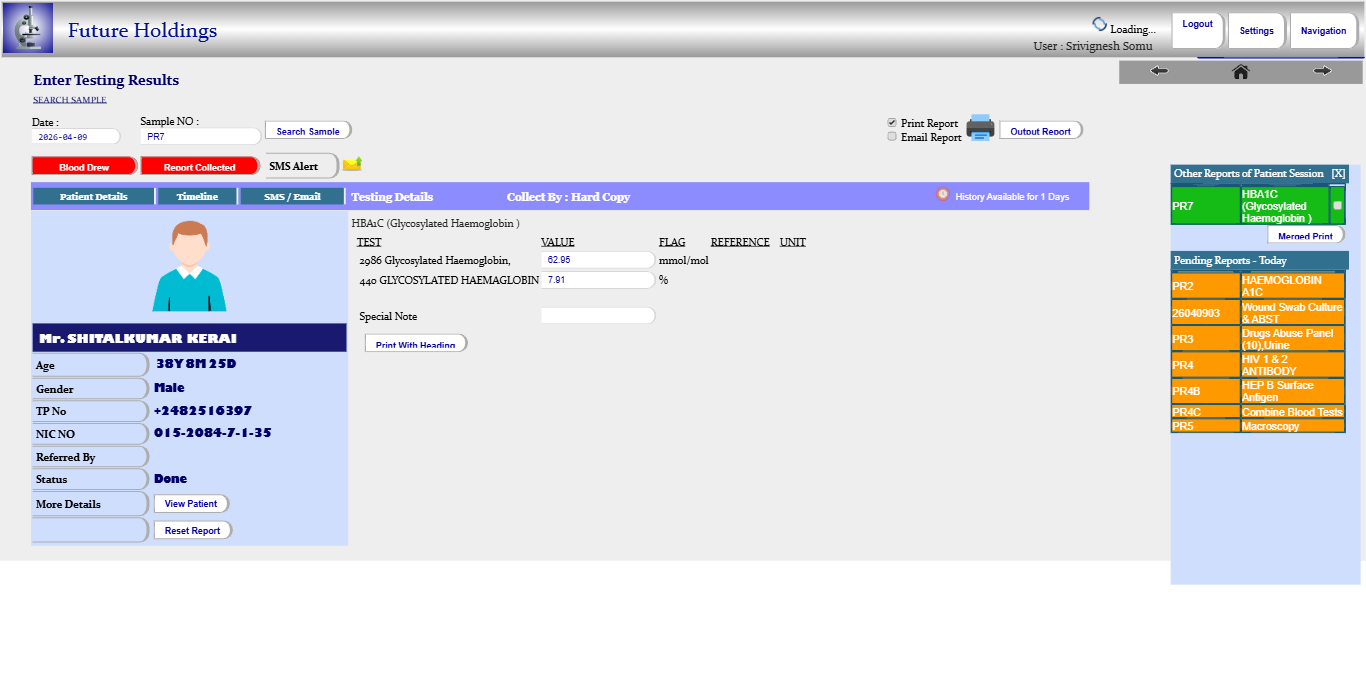Enable the Email Report checkbox
1366x678 pixels.
[x=892, y=137]
